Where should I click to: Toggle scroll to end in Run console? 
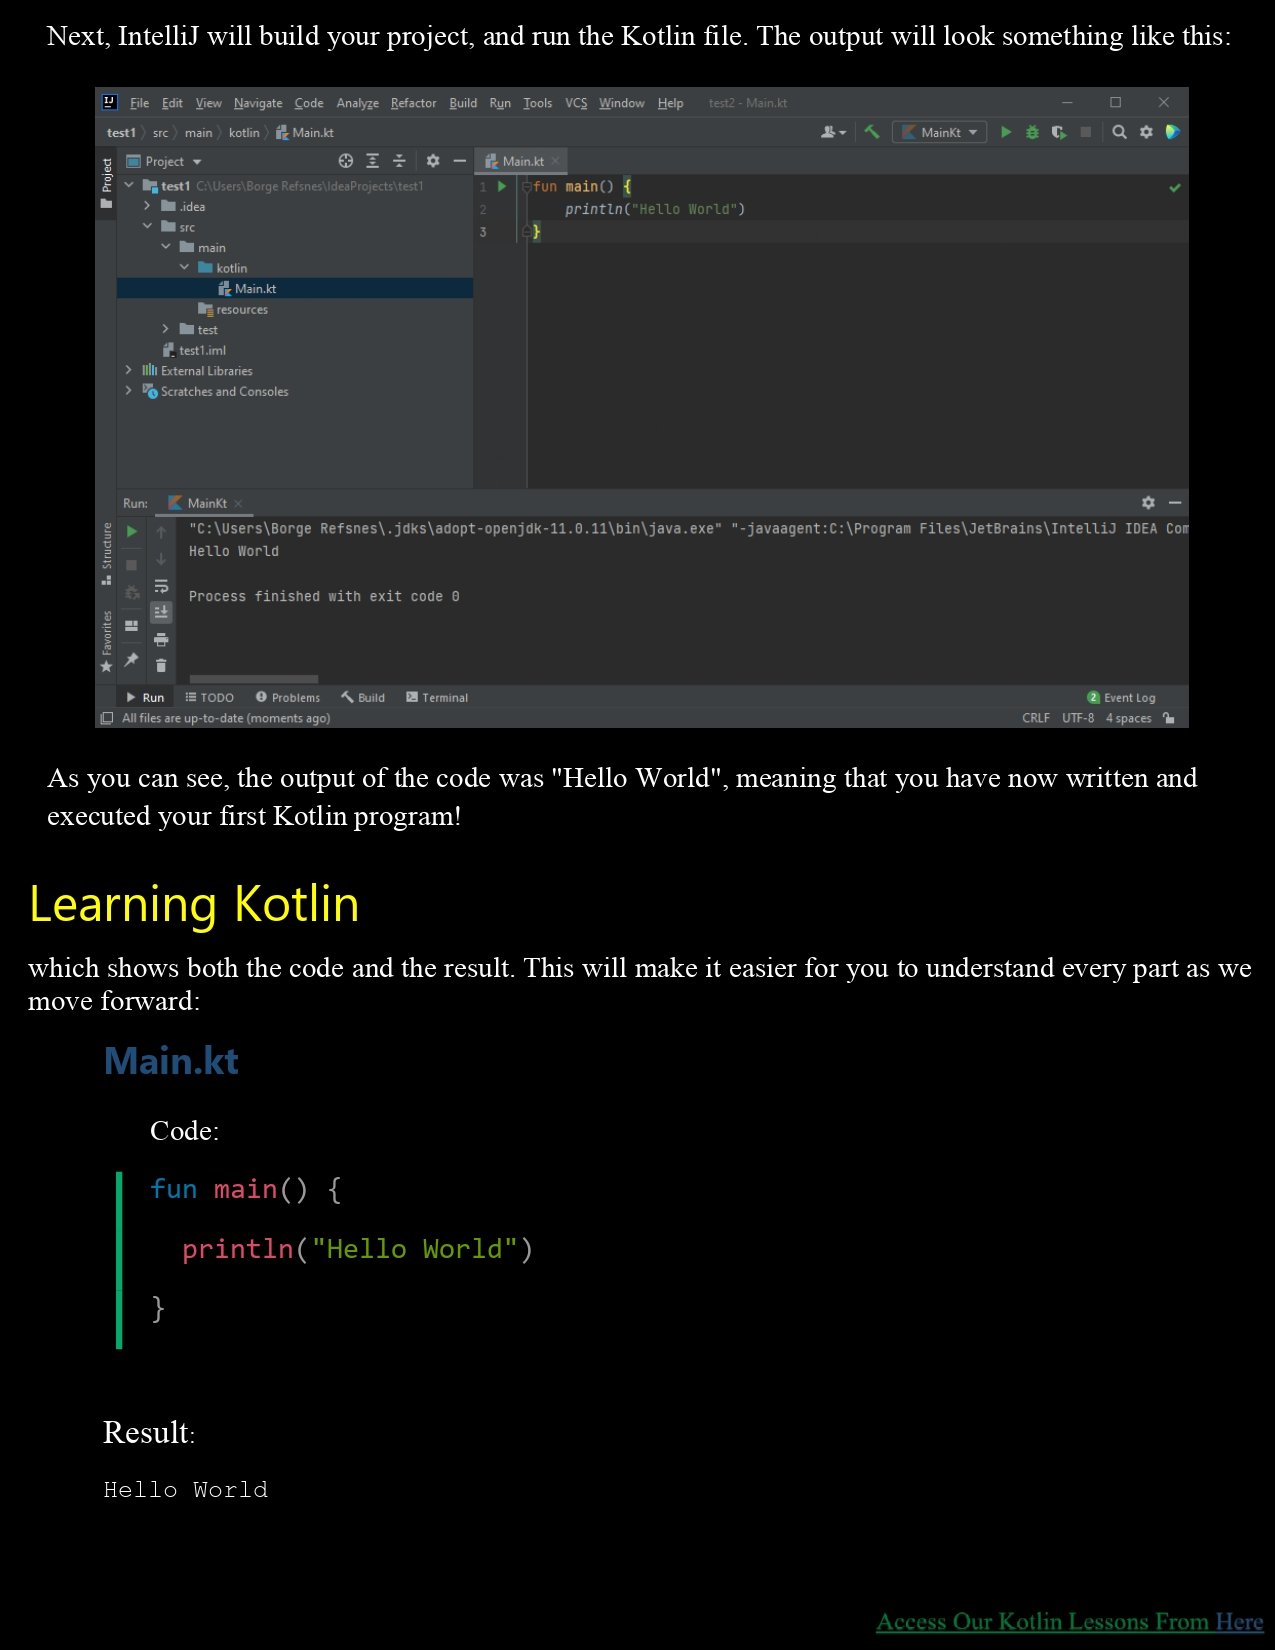[161, 612]
